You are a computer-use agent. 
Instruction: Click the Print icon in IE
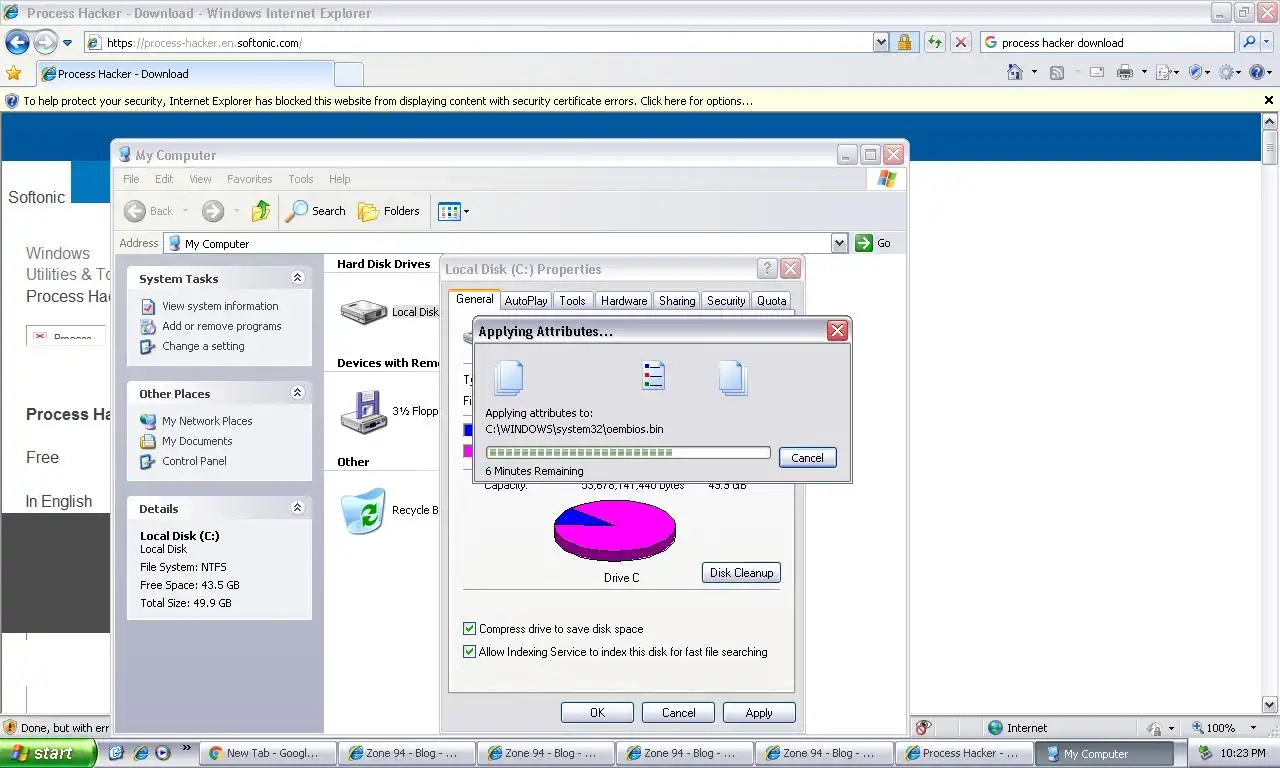[1125, 72]
